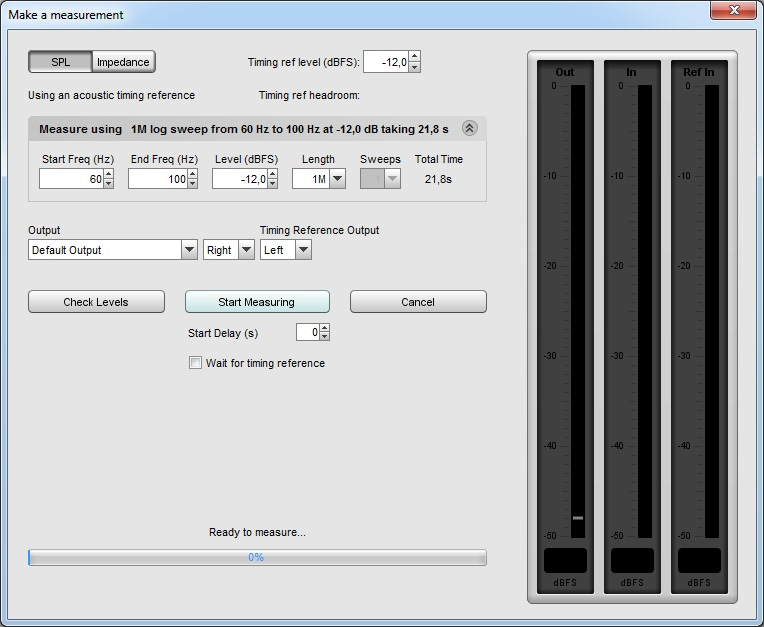Screen dimensions: 764x627
Task: Increase Timing ref level with up arrow
Action: click(x=414, y=57)
